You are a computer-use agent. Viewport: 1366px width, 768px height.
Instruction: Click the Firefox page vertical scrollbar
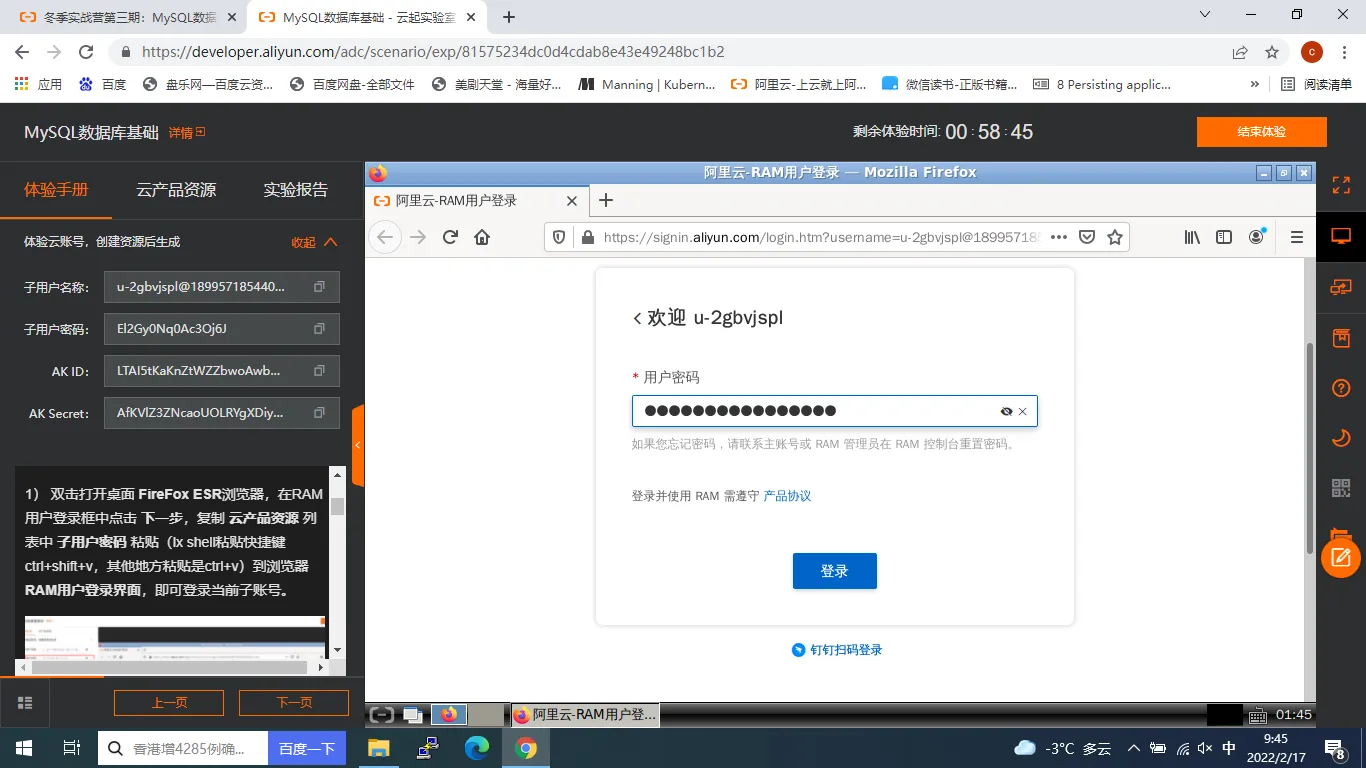coord(1310,448)
